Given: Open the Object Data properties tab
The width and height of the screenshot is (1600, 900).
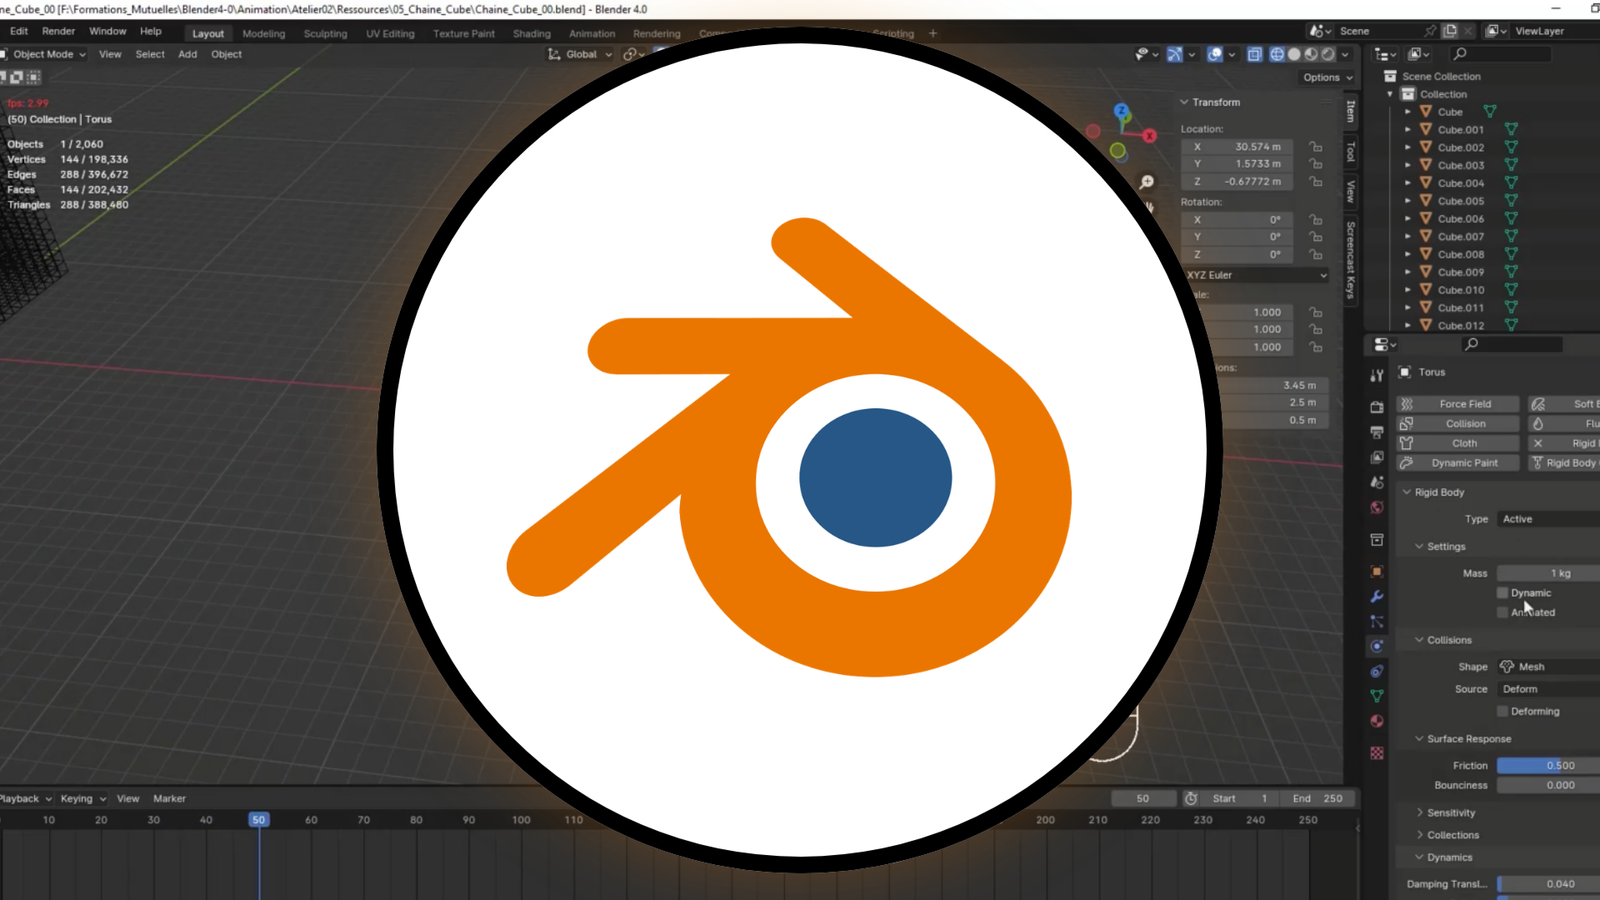Looking at the screenshot, I should 1377,696.
